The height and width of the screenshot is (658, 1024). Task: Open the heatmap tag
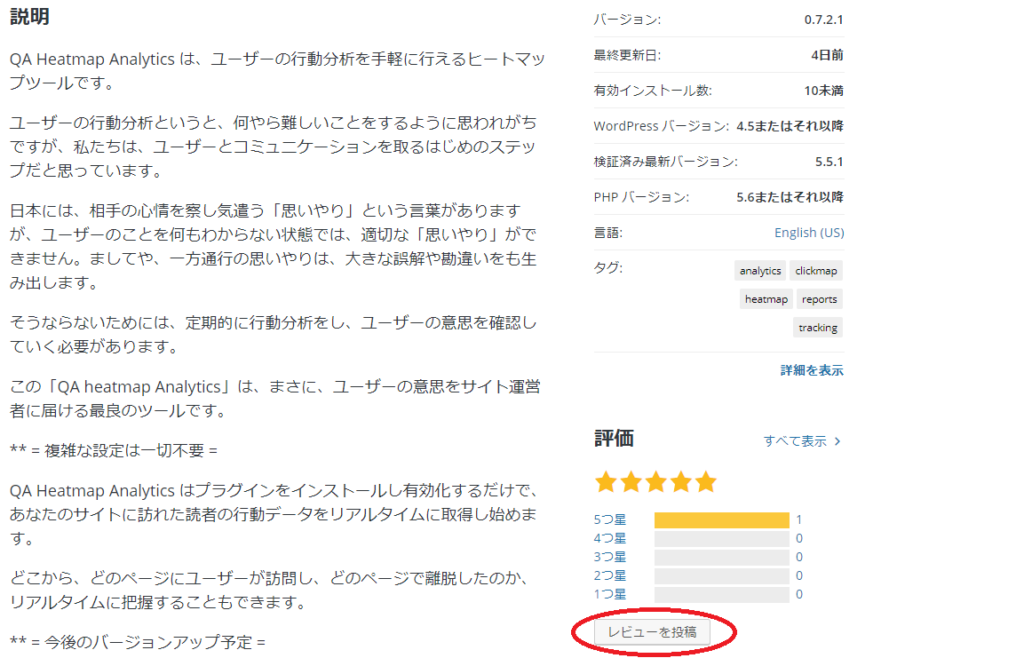(766, 299)
